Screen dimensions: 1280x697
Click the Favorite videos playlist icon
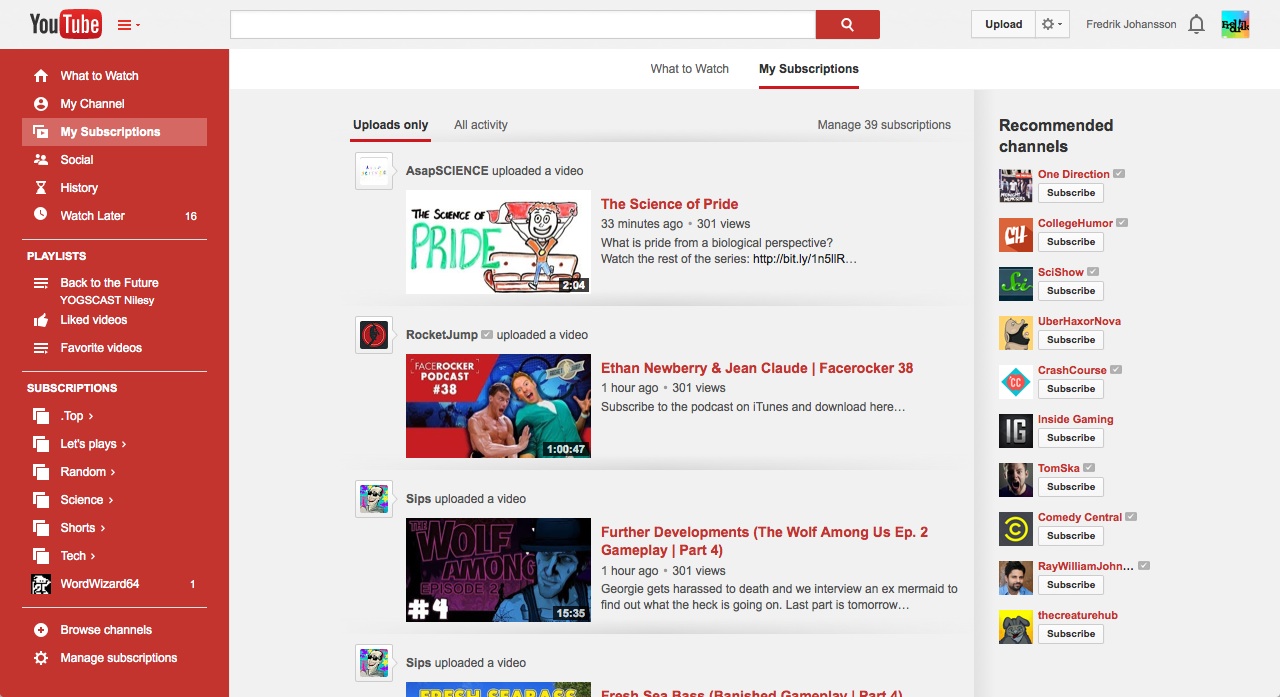(41, 348)
